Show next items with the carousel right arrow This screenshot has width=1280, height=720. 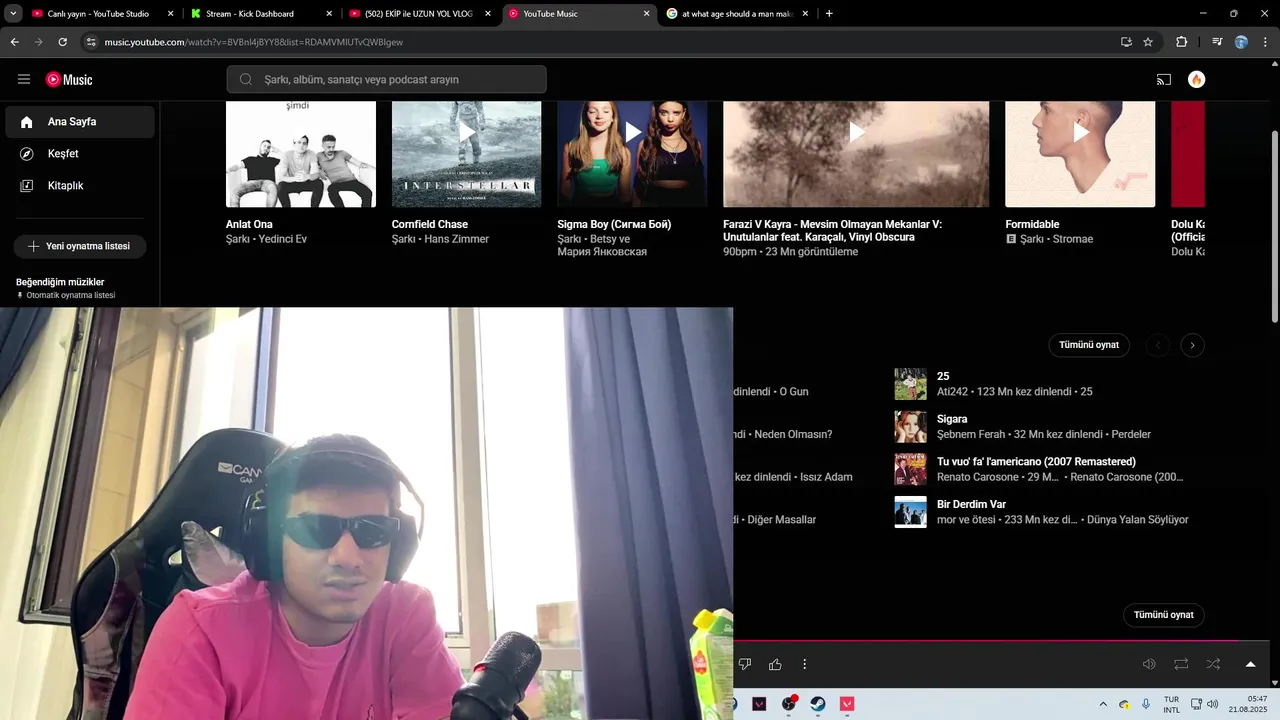click(1192, 345)
